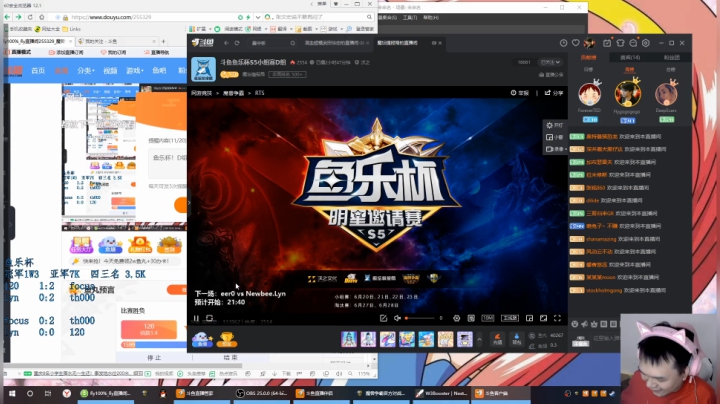The image size is (720, 404).
Task: Open the messages chat-bubble icon
Action: (633, 43)
